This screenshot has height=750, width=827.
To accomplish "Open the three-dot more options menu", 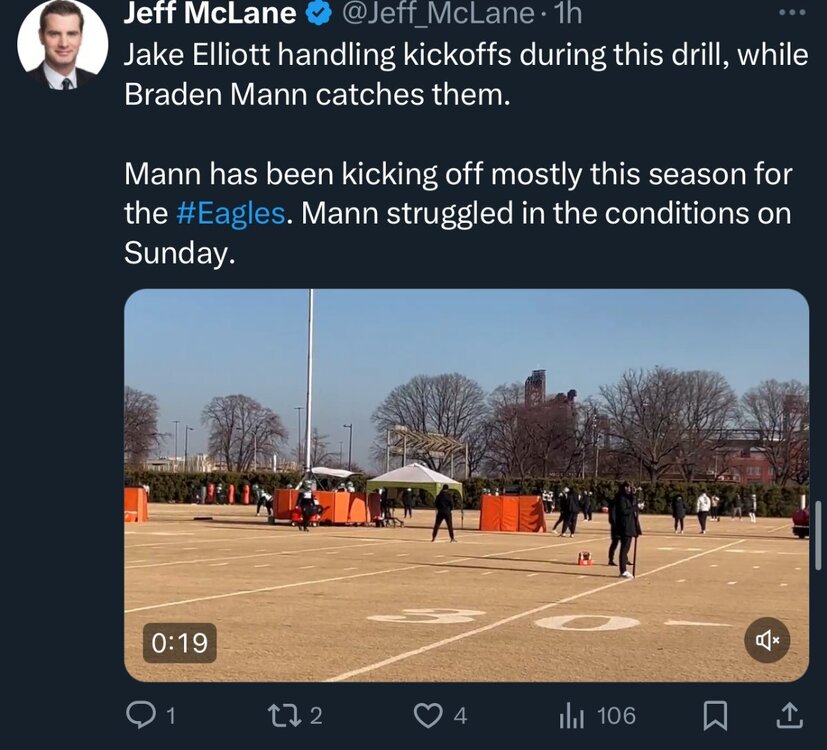I will pyautogui.click(x=792, y=13).
